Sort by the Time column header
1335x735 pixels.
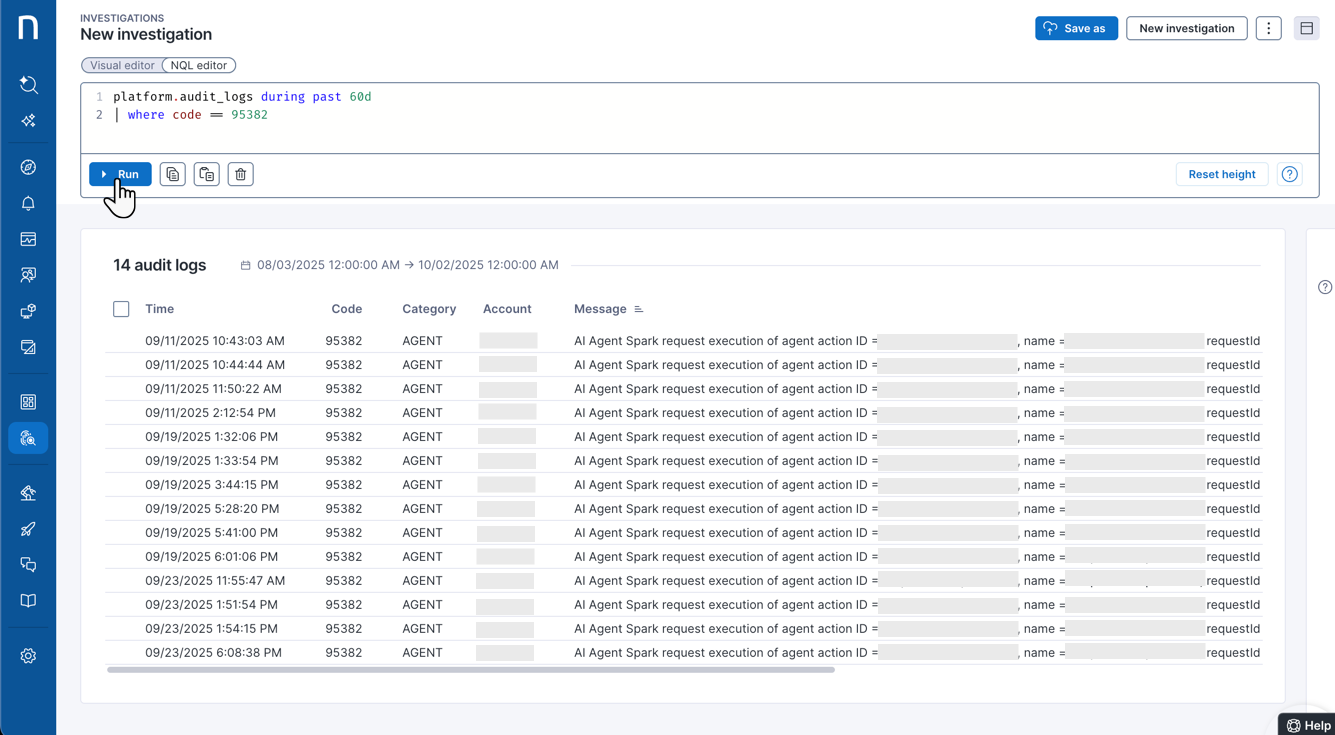[x=160, y=309]
